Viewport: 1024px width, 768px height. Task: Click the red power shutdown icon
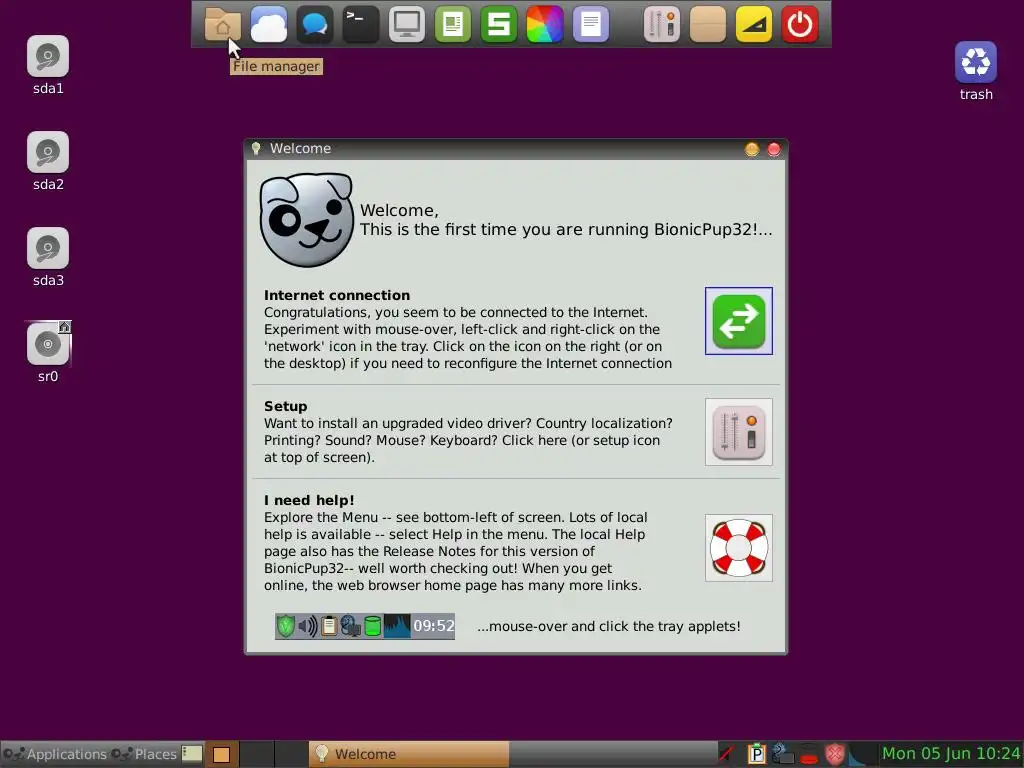[800, 25]
